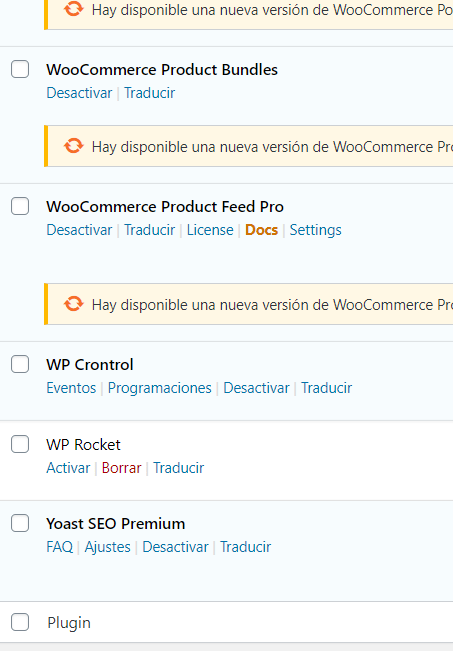Tick the Yoast SEO Premium checkbox
Screen dimensions: 453x651
pyautogui.click(x=20, y=523)
